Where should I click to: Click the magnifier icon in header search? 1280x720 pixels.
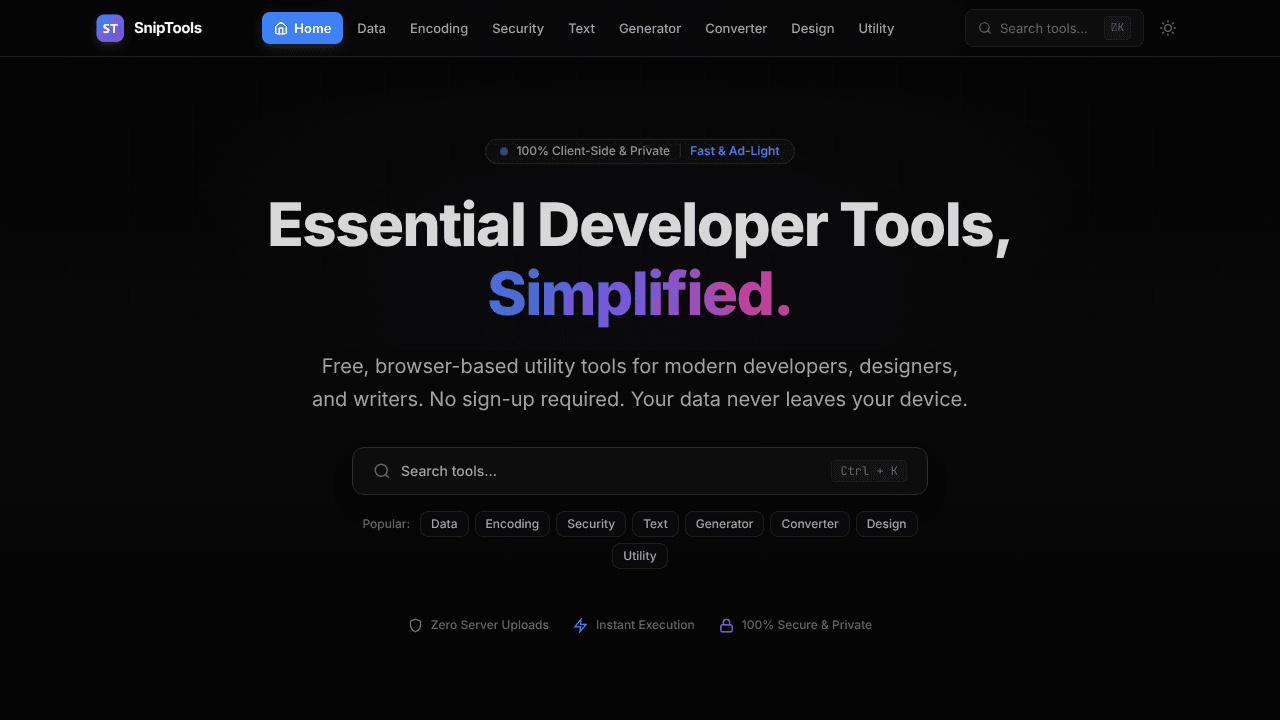tap(985, 28)
